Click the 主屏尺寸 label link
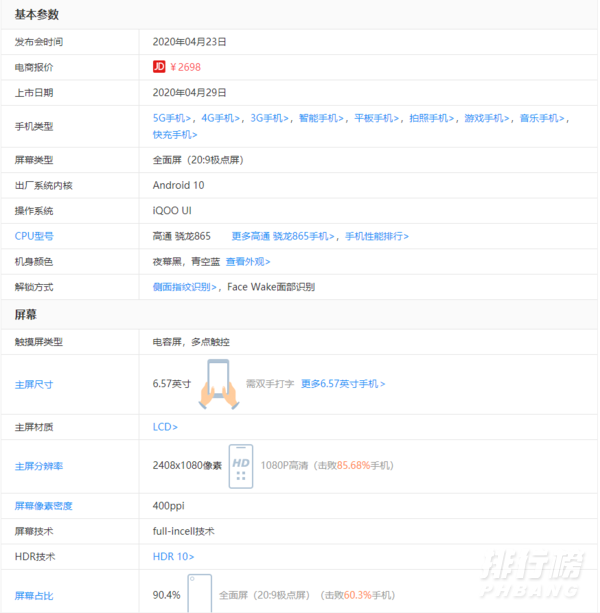Viewport: 600px width, 613px height. pos(34,385)
